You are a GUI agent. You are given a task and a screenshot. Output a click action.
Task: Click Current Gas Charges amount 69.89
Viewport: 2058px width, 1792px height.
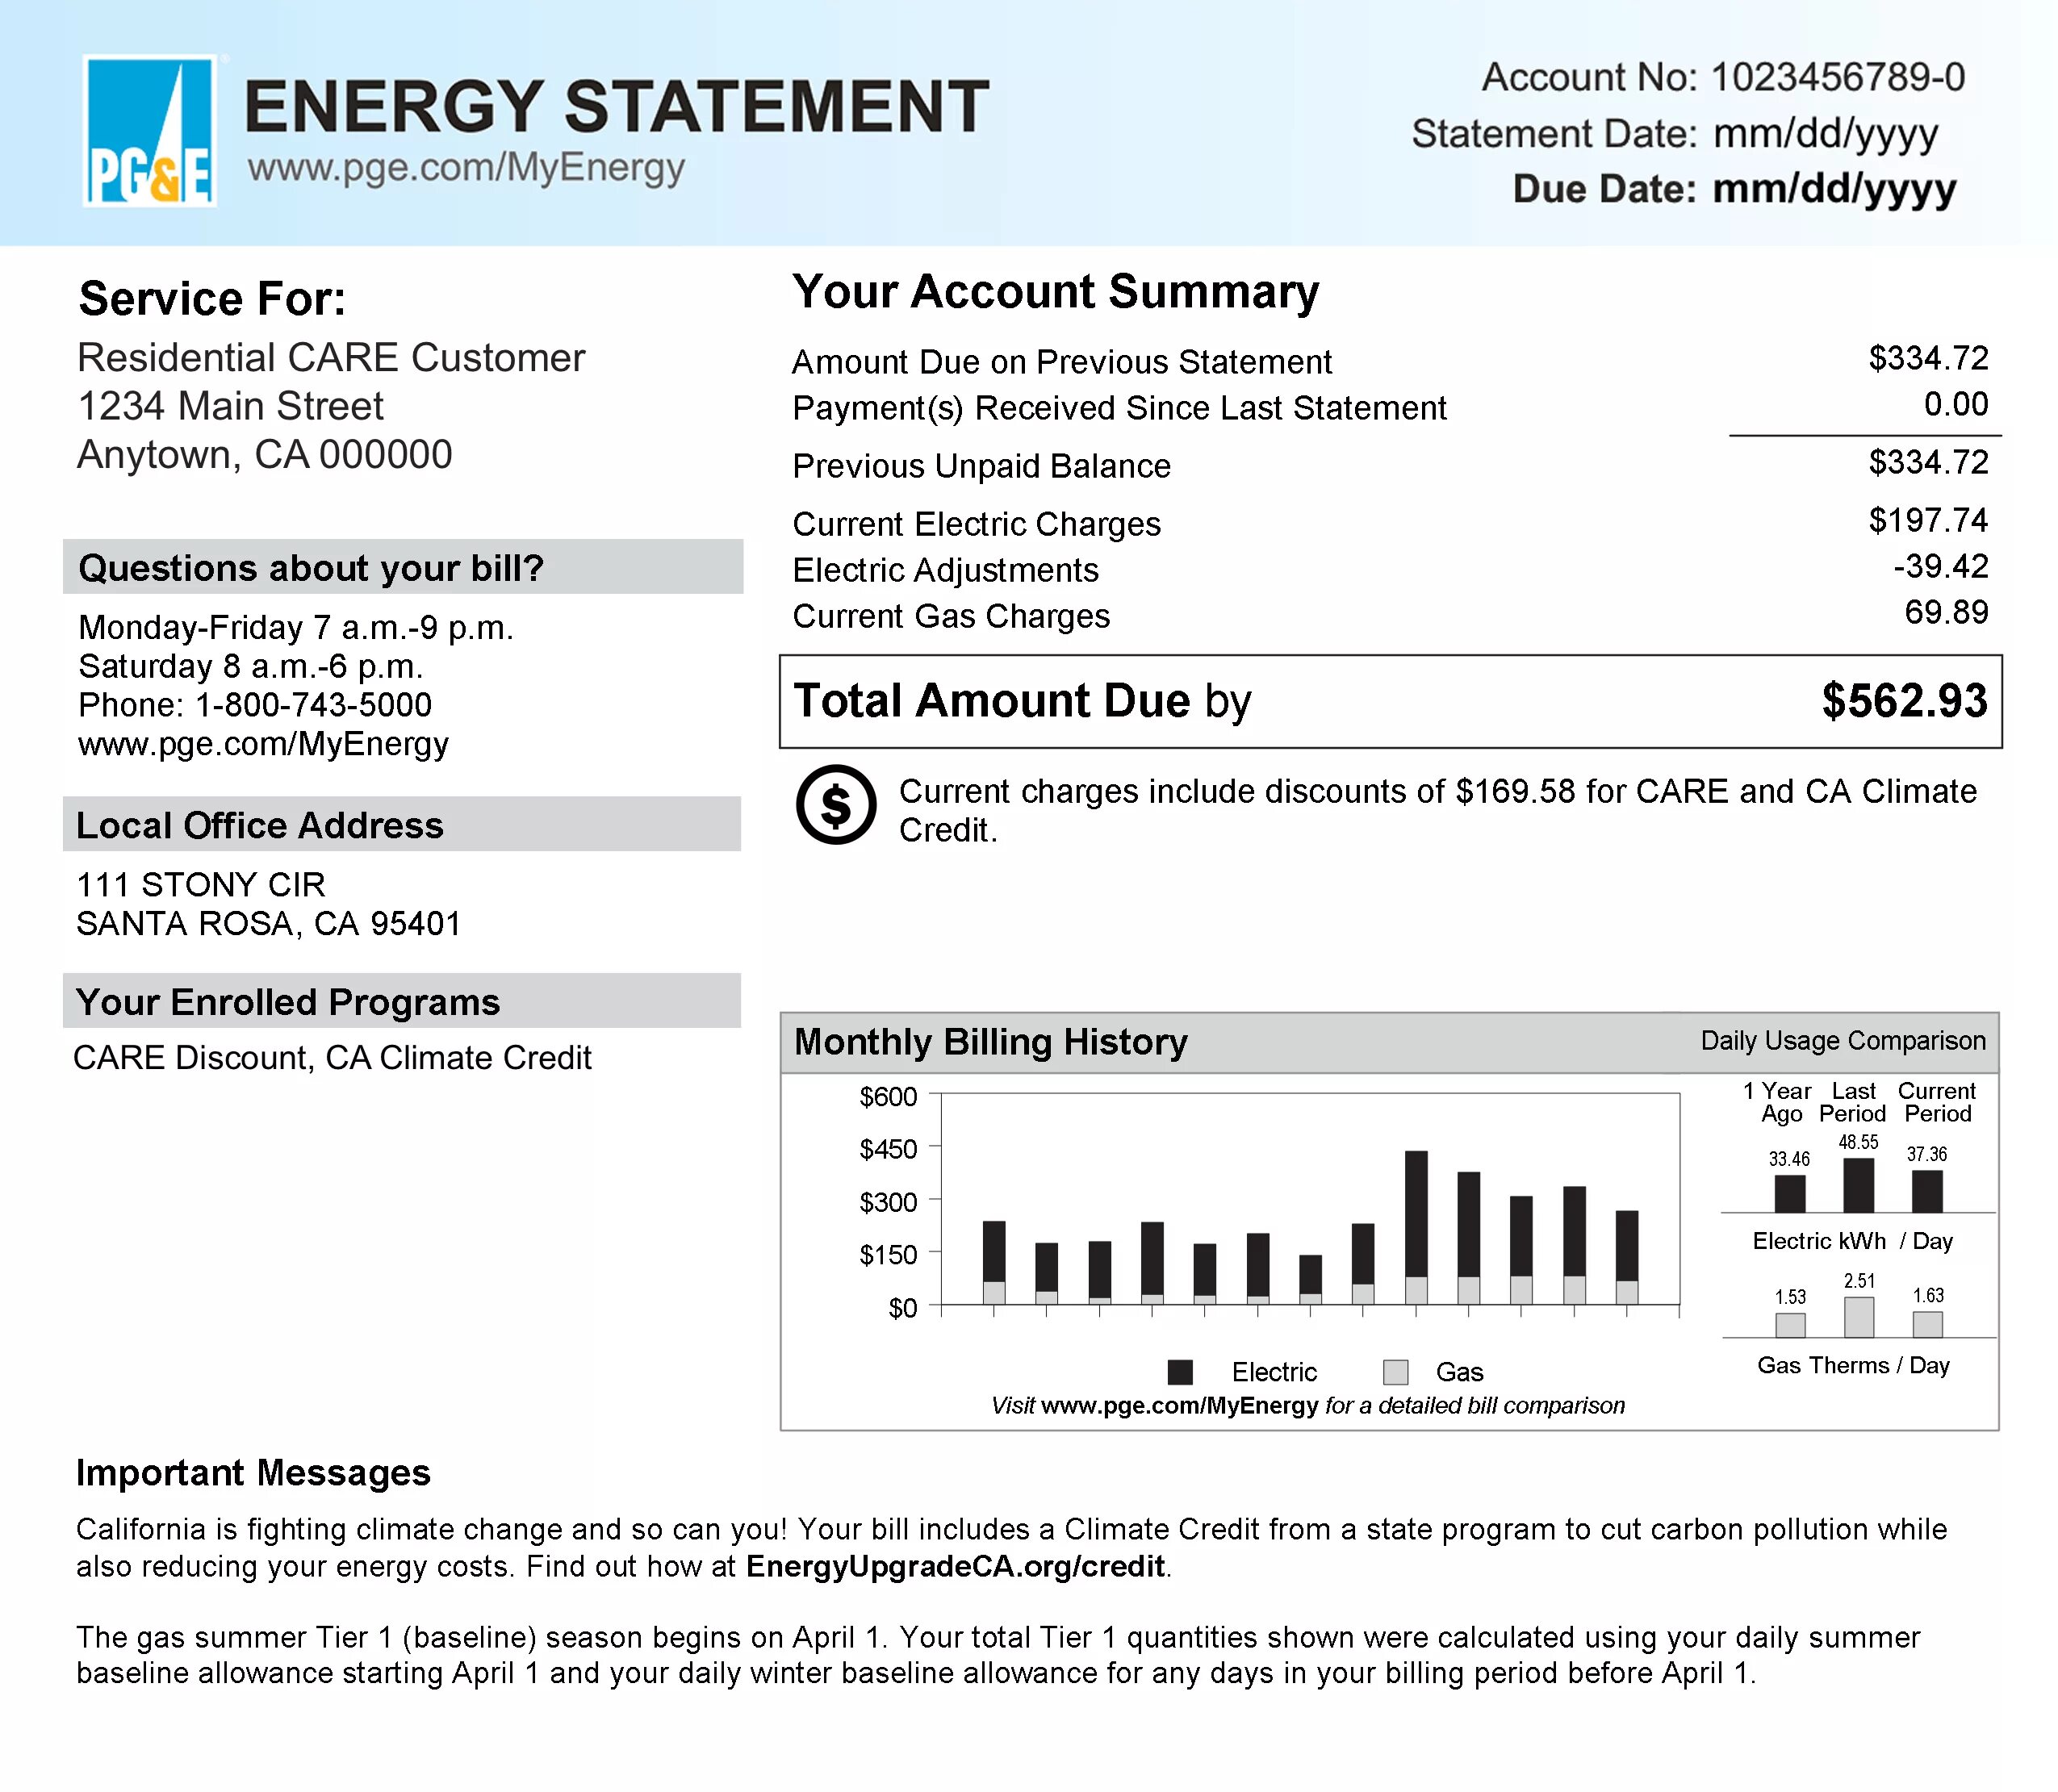coord(1947,612)
